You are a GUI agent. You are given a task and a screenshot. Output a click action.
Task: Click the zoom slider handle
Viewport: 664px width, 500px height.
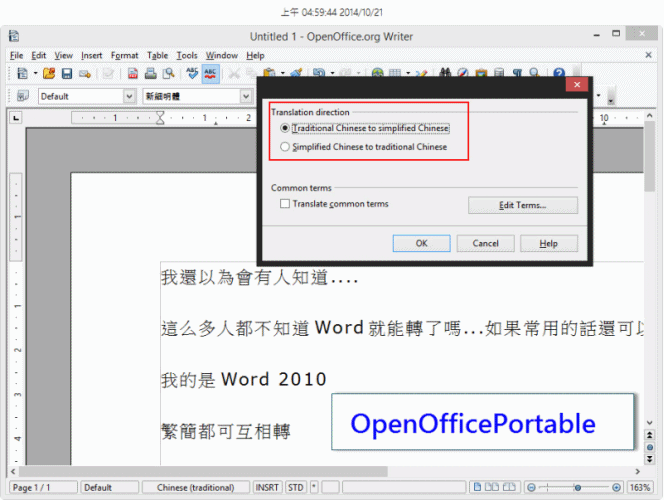pyautogui.click(x=578, y=488)
